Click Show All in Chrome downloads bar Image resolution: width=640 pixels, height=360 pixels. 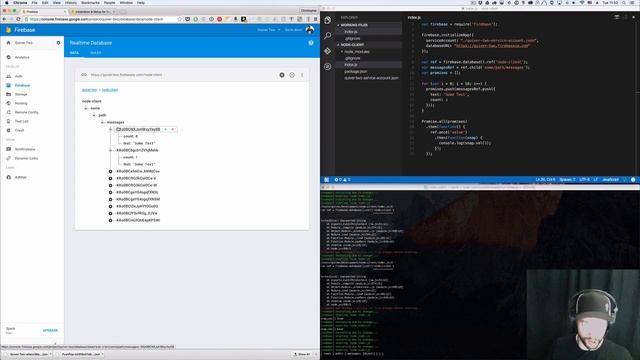pyautogui.click(x=302, y=354)
